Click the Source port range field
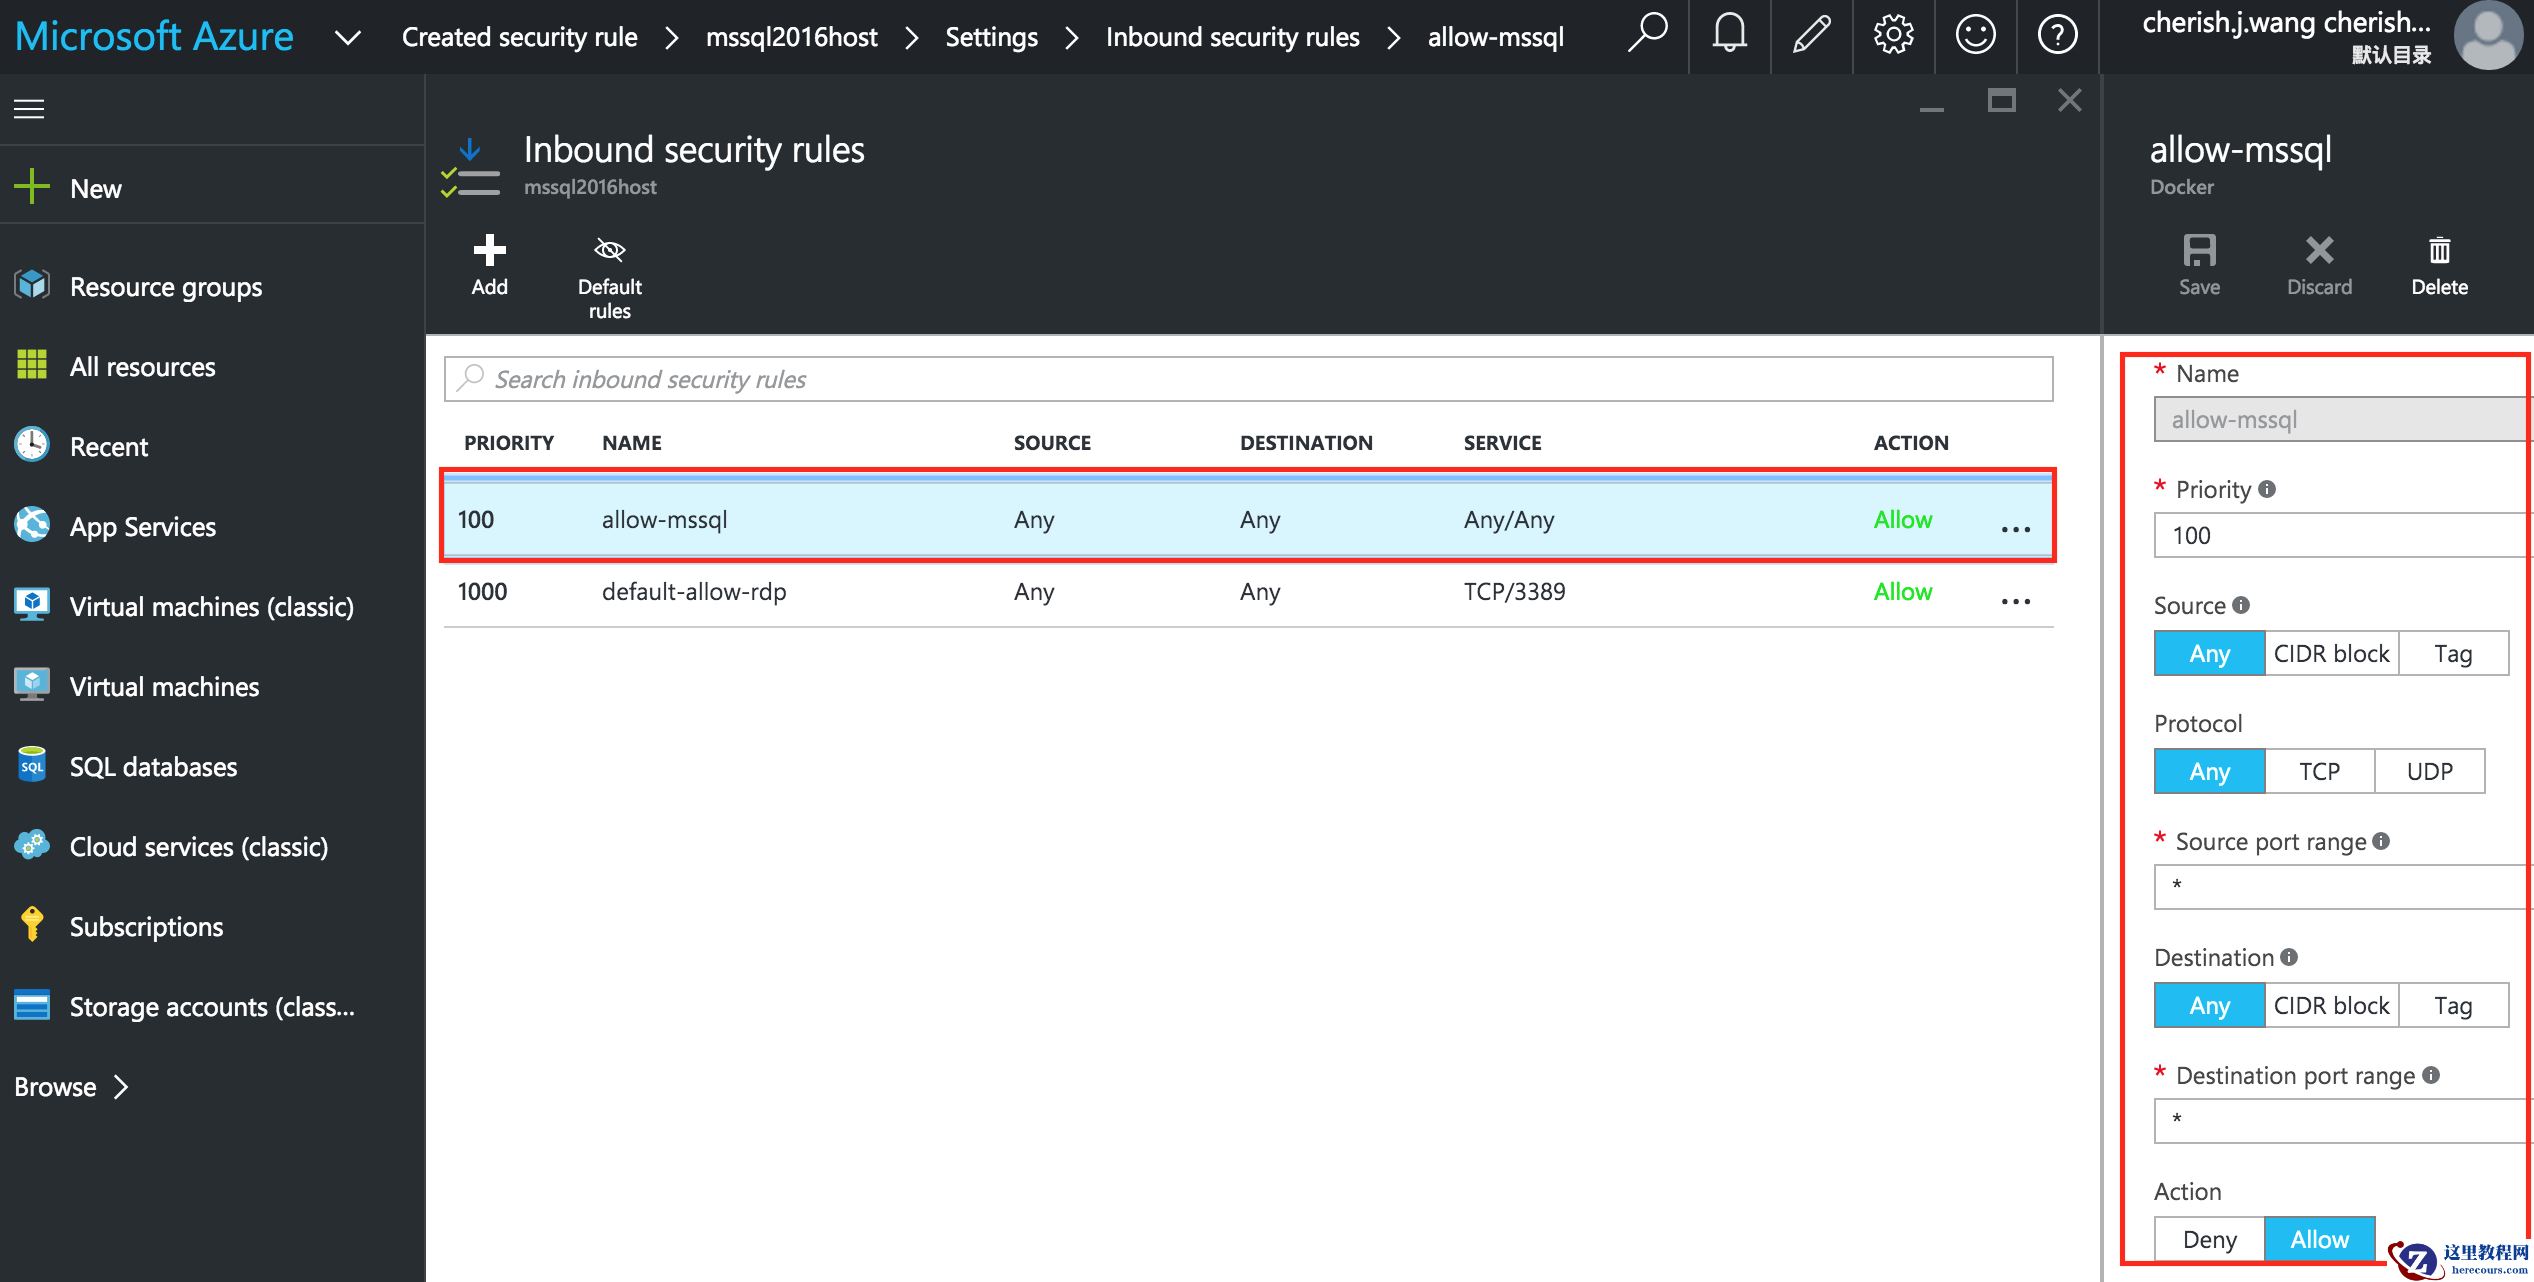Screen dimensions: 2534x1282 coord(2343,887)
